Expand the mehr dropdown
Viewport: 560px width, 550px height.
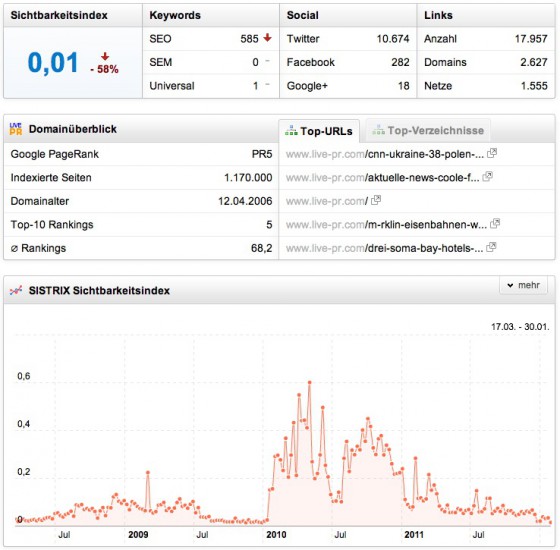523,285
